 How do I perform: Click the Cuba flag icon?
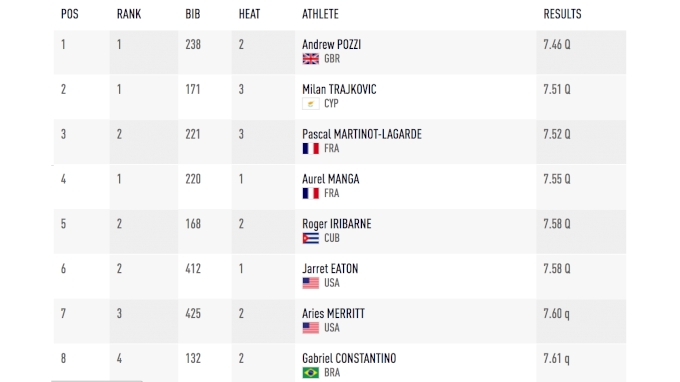pyautogui.click(x=311, y=238)
